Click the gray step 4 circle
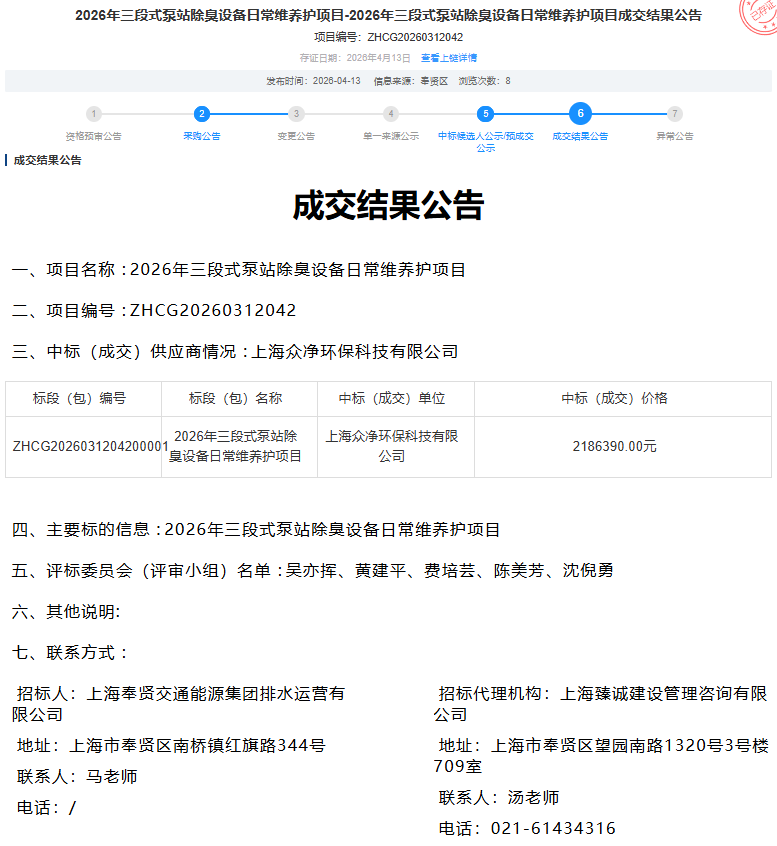Image resolution: width=777 pixels, height=846 pixels. (x=391, y=114)
